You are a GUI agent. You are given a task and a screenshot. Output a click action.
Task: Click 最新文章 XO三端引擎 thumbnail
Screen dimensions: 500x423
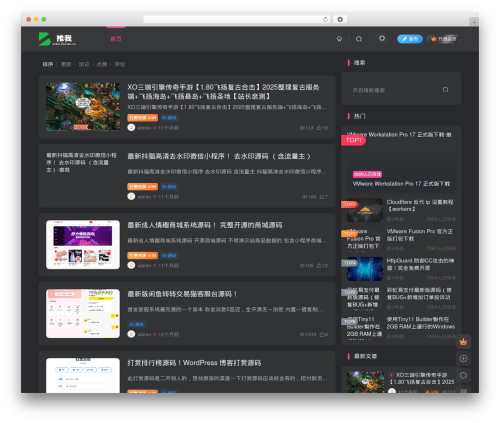(365, 382)
